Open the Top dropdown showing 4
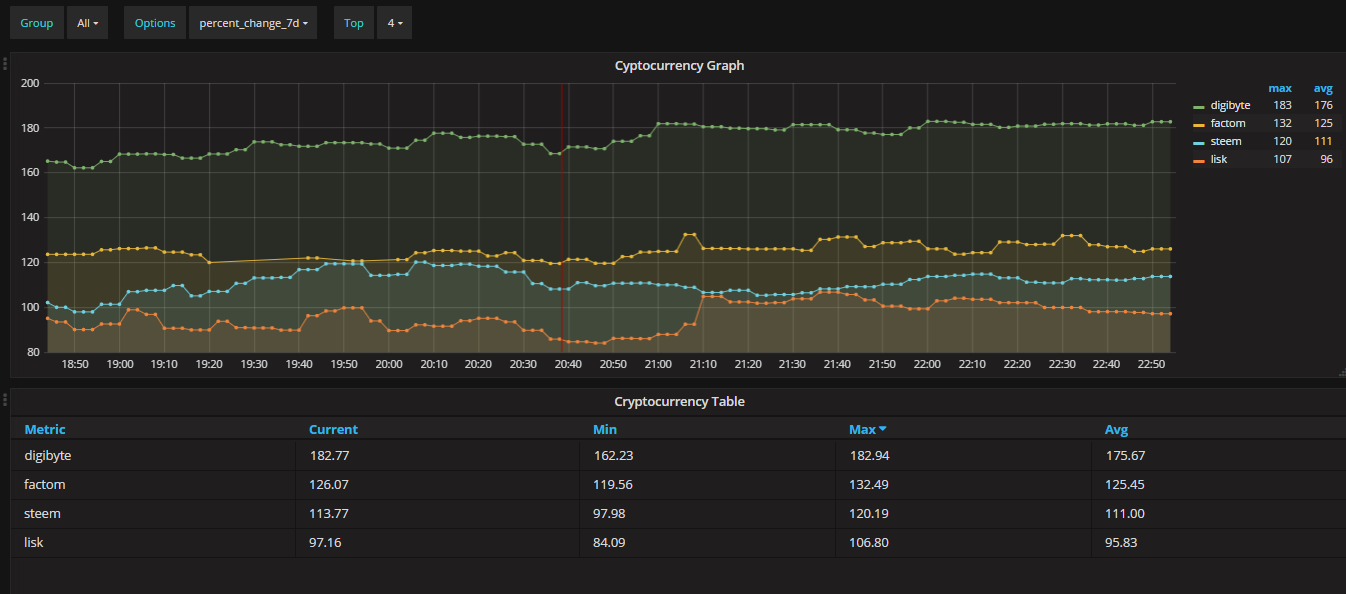 pyautogui.click(x=395, y=23)
